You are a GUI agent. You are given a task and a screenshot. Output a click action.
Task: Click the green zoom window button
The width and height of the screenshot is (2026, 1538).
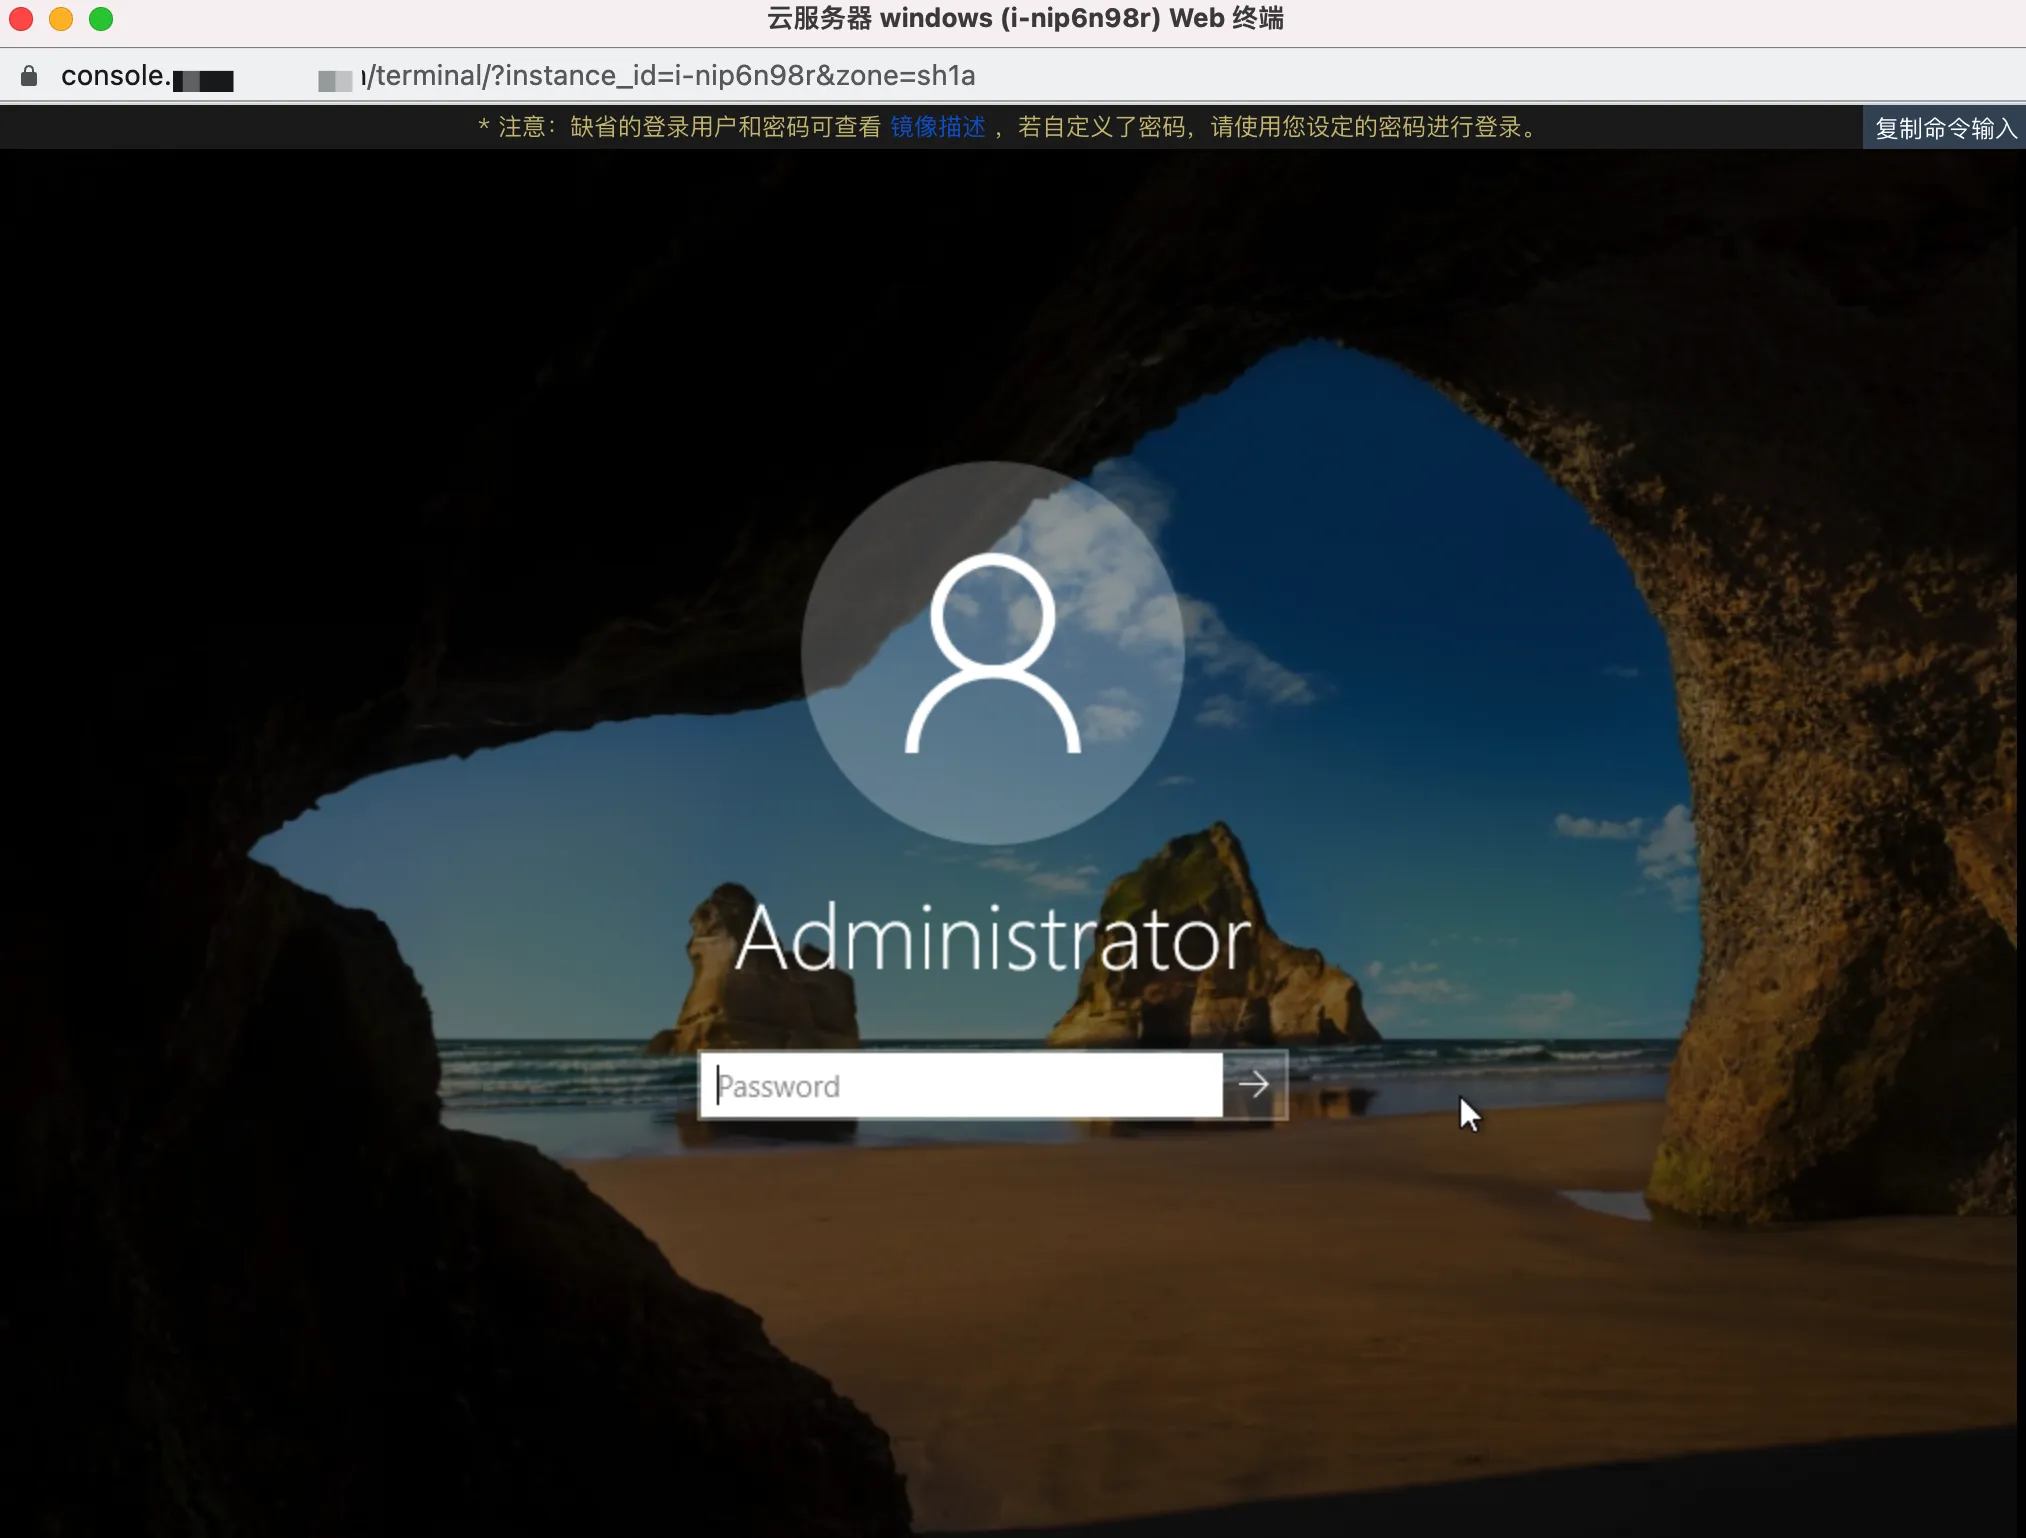click(x=101, y=18)
